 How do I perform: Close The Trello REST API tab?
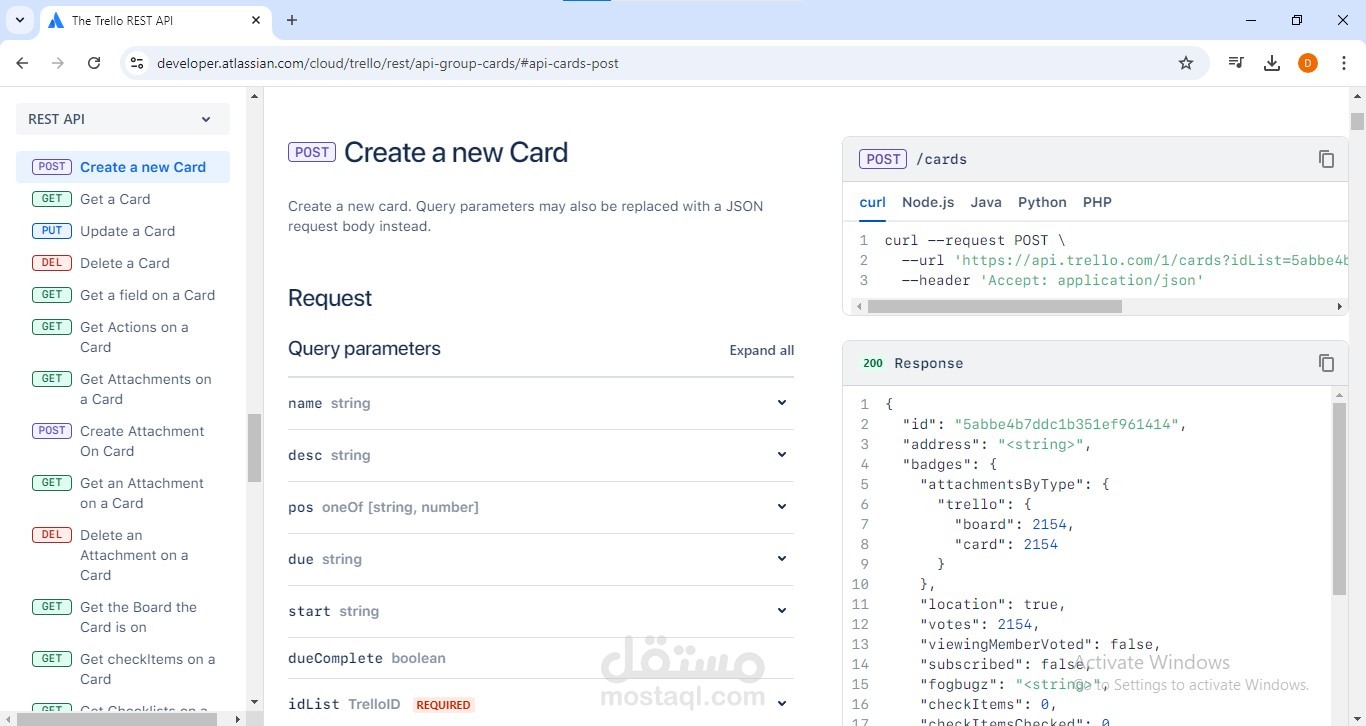[x=257, y=20]
